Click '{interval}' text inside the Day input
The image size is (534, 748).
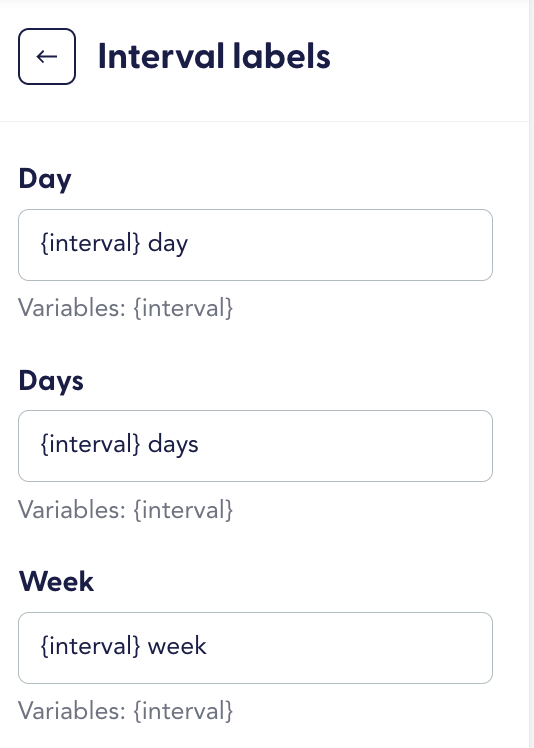click(x=90, y=243)
